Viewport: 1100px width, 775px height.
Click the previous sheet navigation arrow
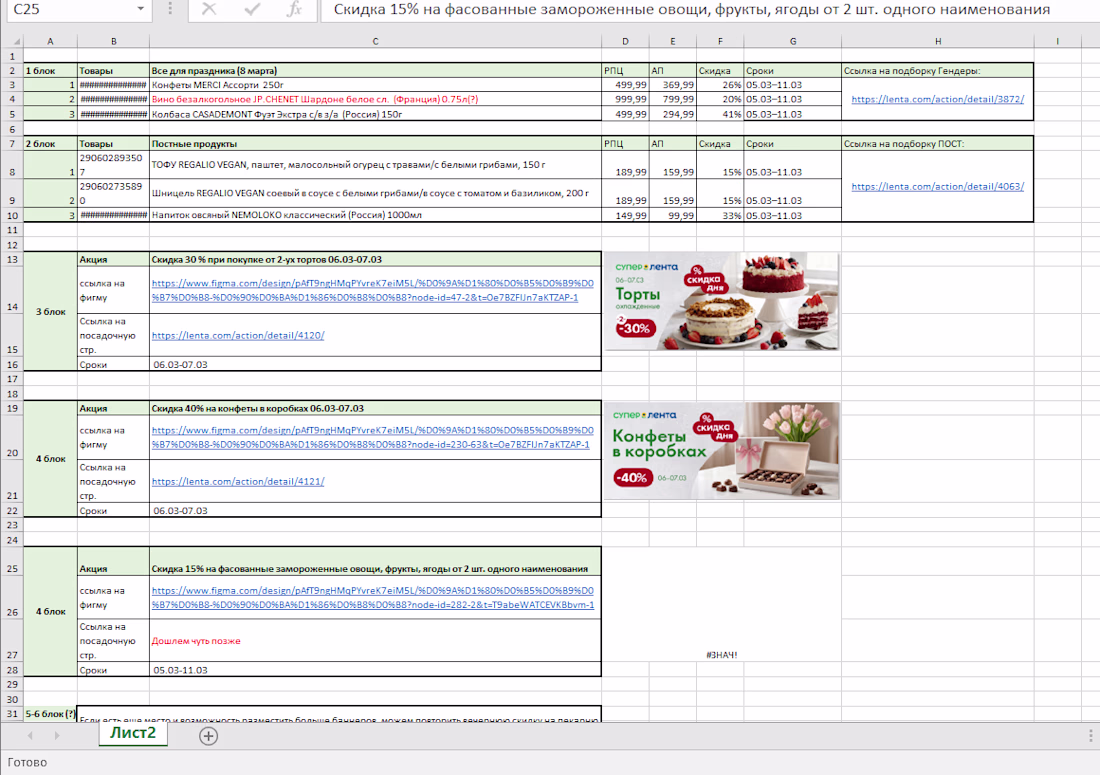30,736
